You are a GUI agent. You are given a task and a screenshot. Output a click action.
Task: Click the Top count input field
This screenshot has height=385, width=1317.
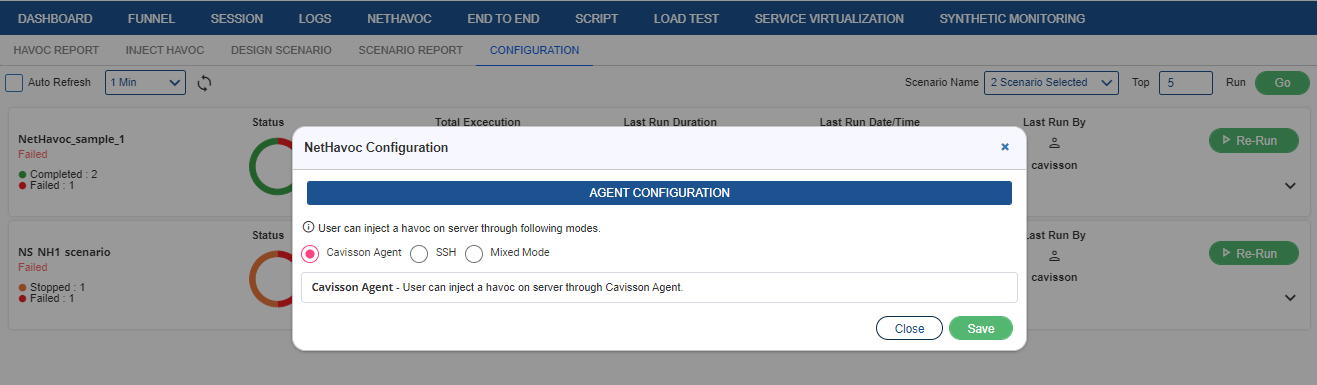coord(1186,83)
